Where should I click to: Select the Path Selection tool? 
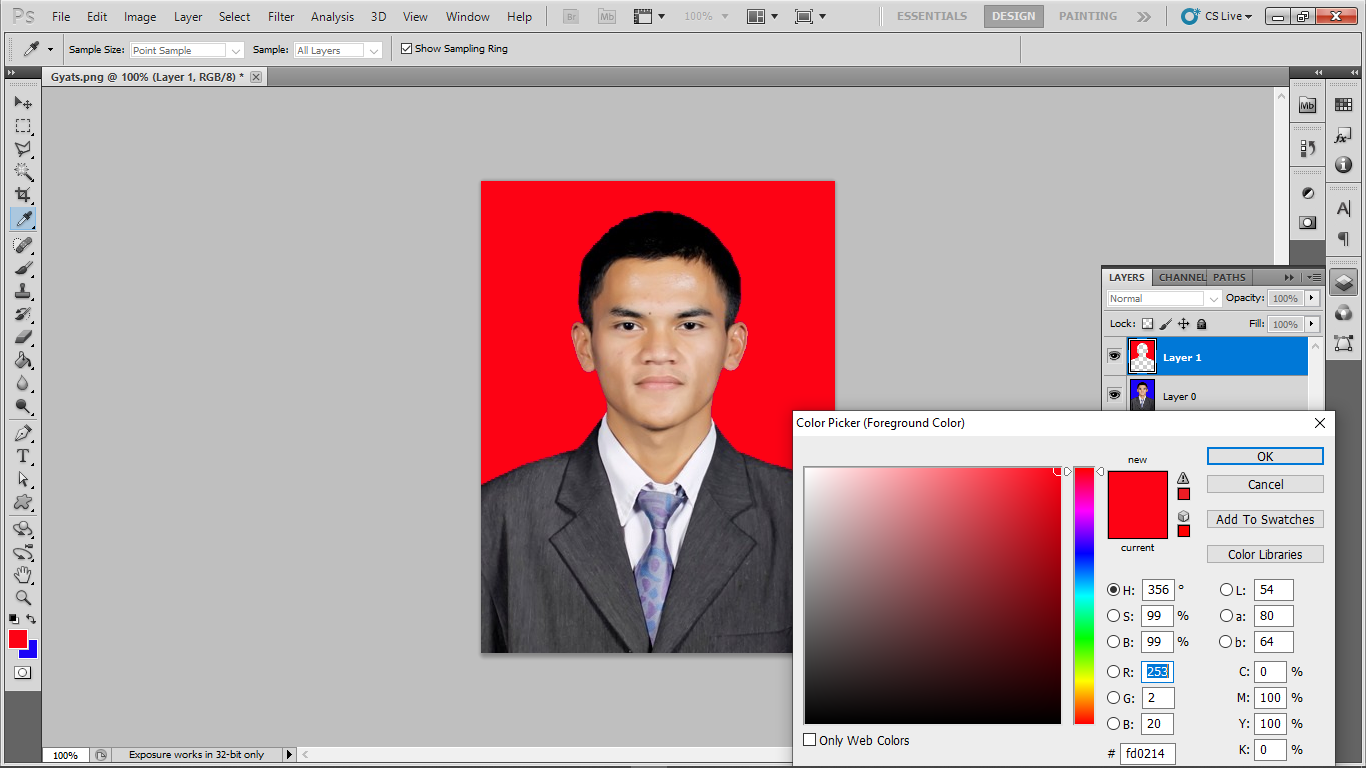click(23, 479)
